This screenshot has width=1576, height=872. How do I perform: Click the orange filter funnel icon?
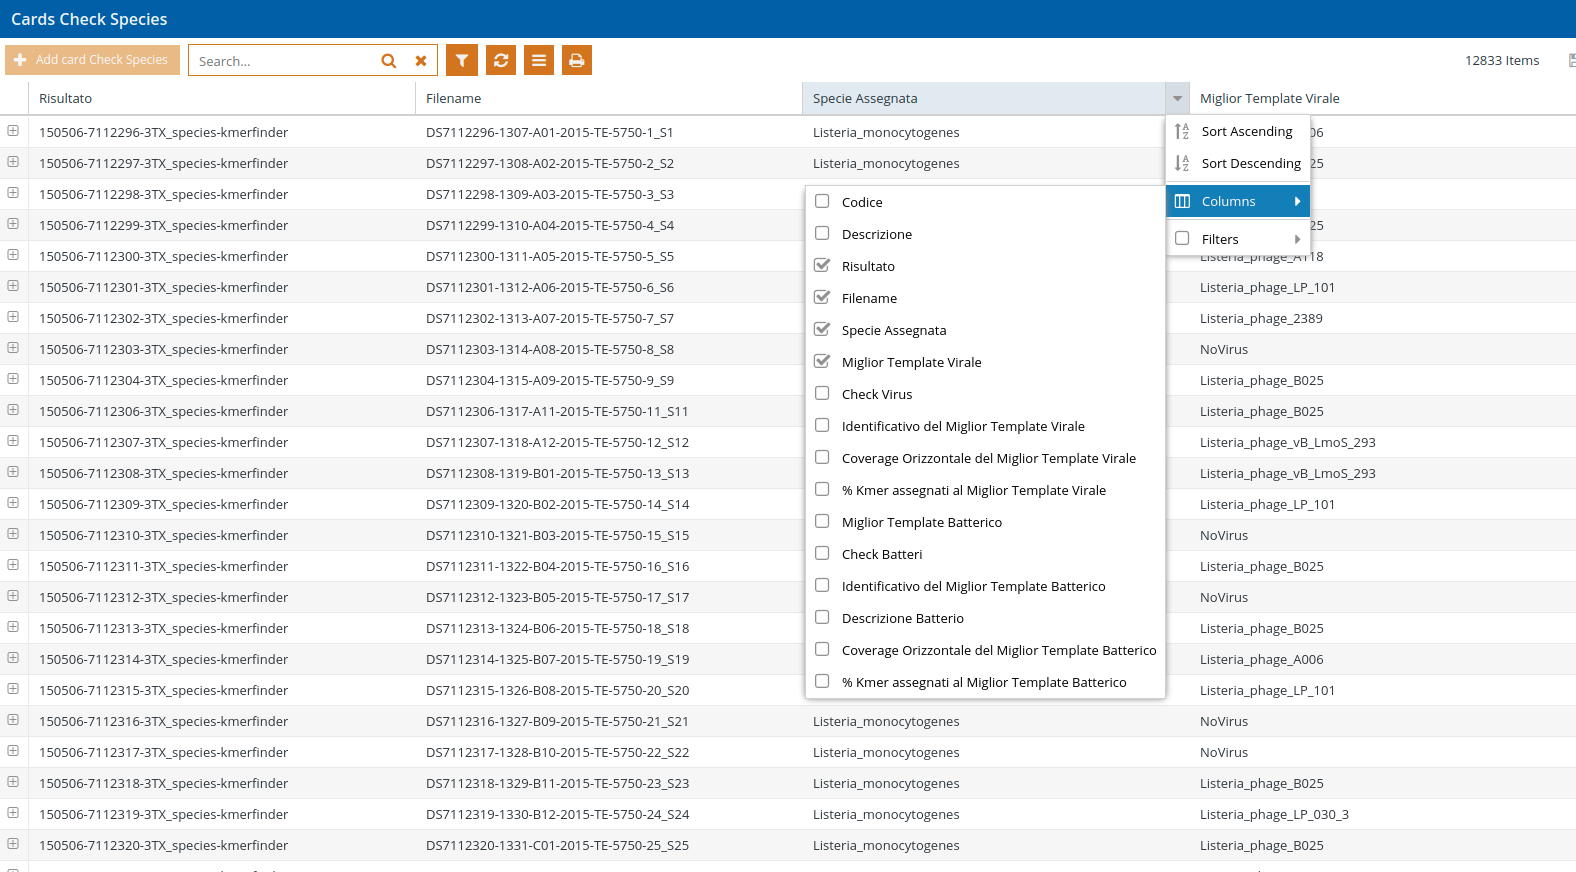(461, 60)
